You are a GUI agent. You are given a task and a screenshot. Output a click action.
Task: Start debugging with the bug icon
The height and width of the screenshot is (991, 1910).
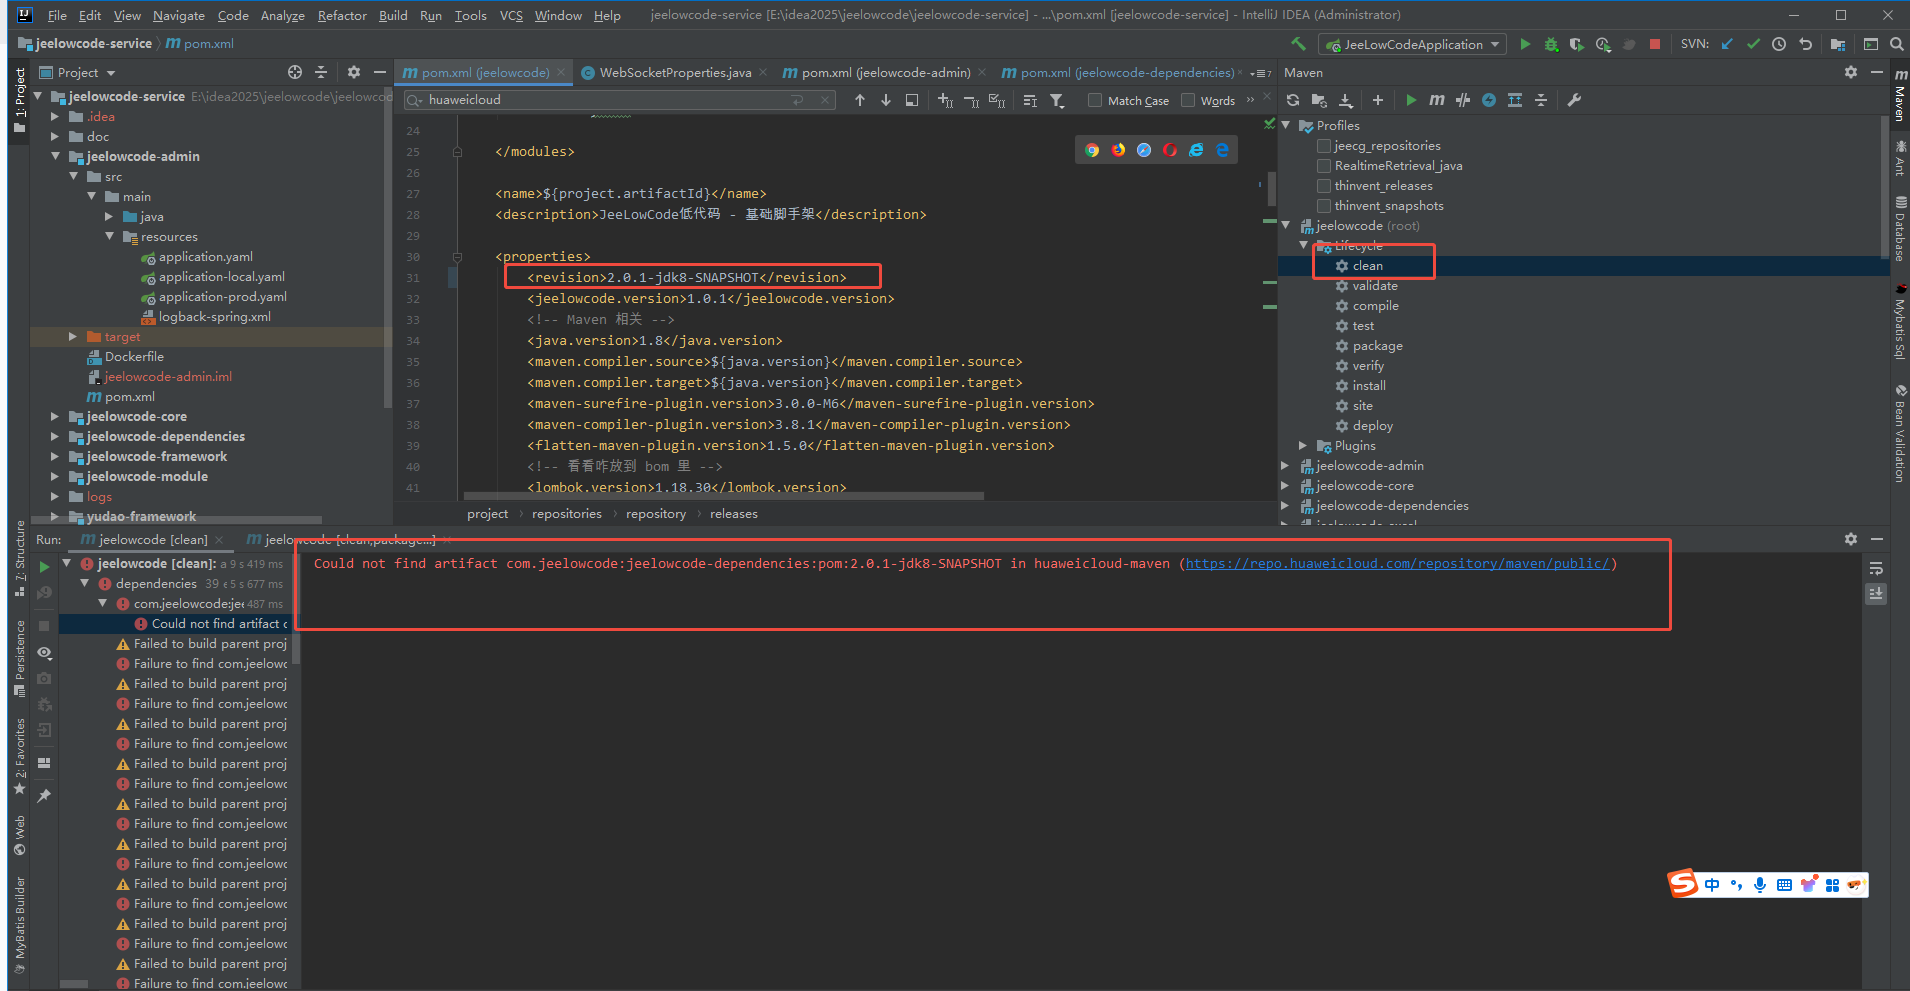[1551, 44]
